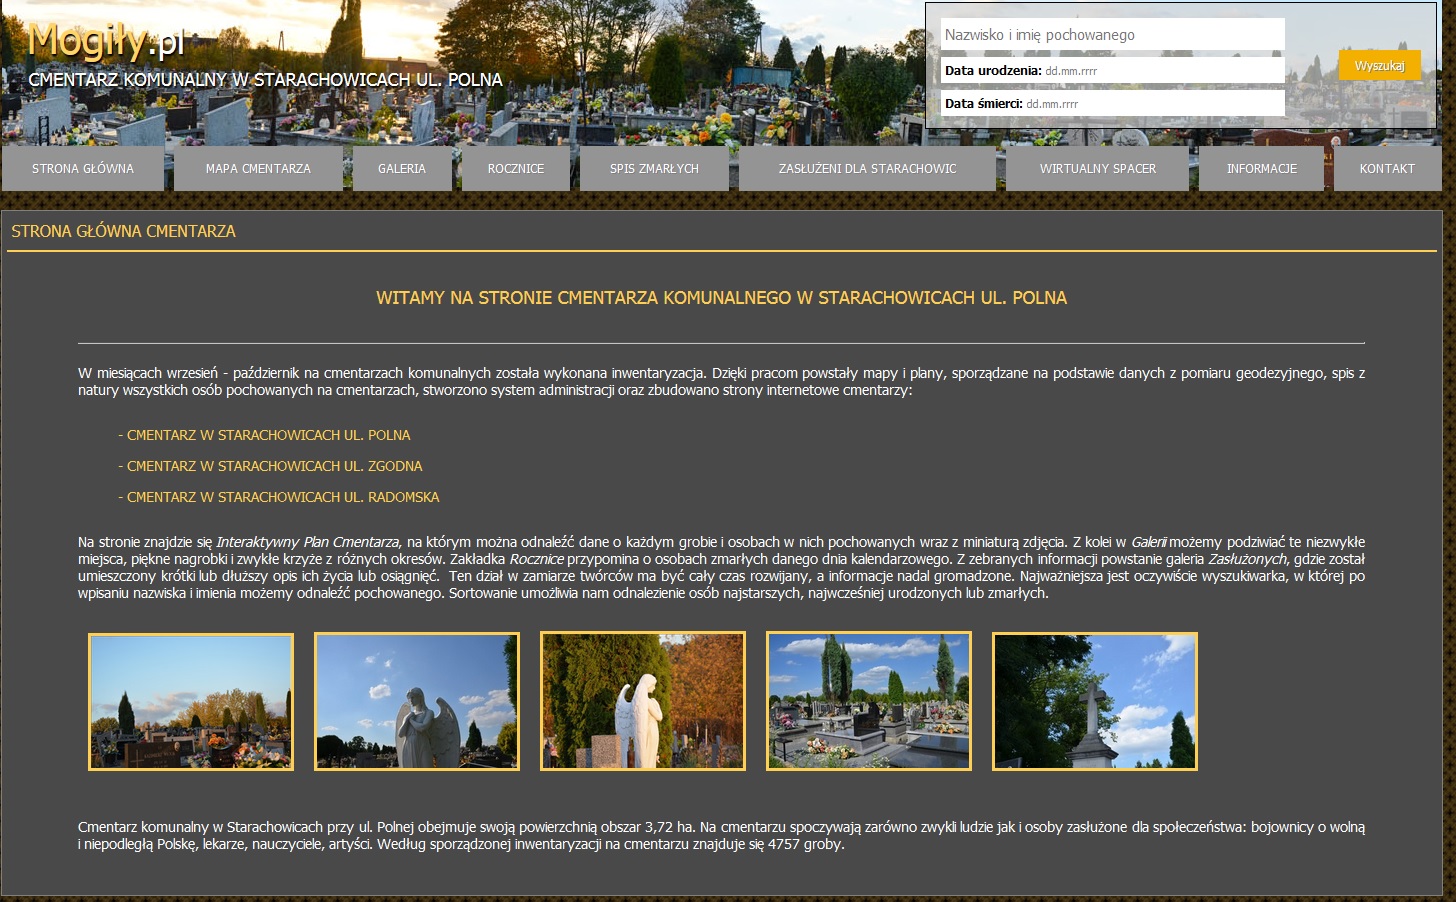Open the Informacje menu item
The height and width of the screenshot is (902, 1456).
(x=1261, y=169)
